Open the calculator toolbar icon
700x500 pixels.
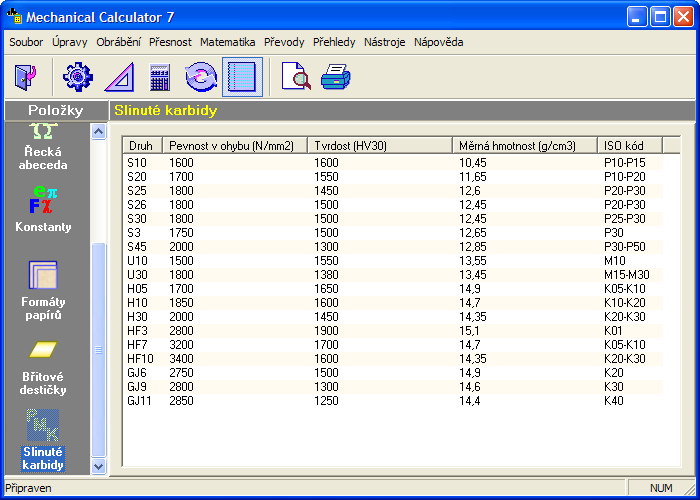point(160,77)
